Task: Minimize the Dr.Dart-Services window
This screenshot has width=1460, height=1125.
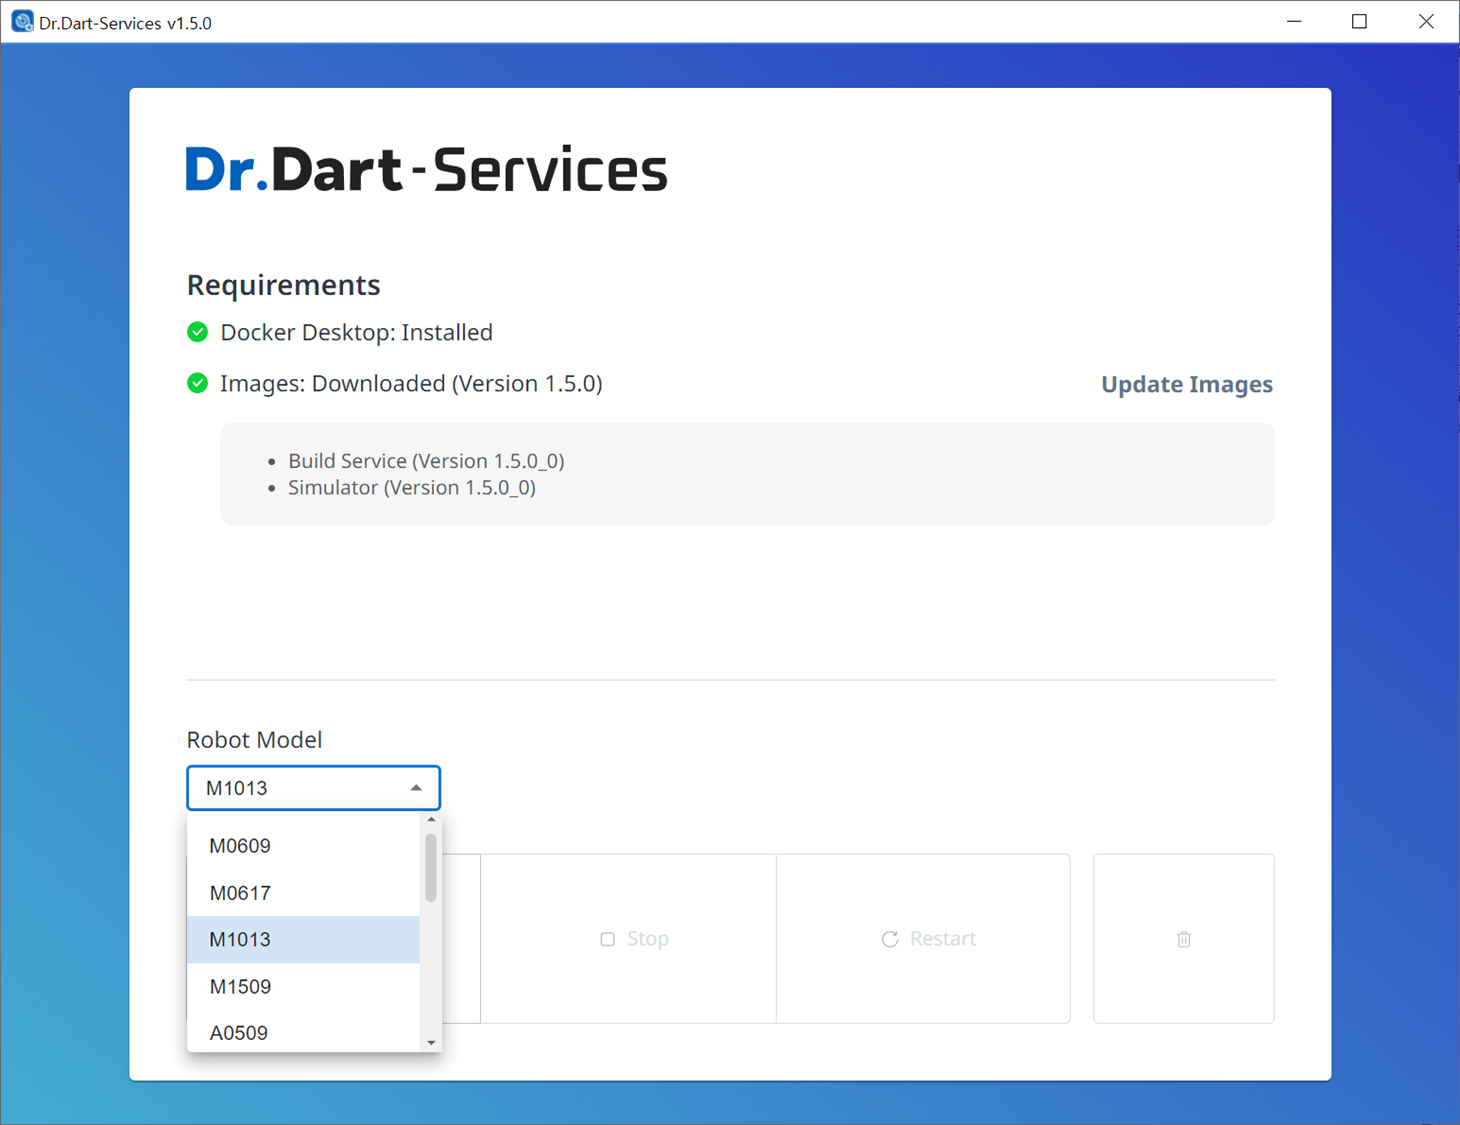Action: pyautogui.click(x=1294, y=21)
